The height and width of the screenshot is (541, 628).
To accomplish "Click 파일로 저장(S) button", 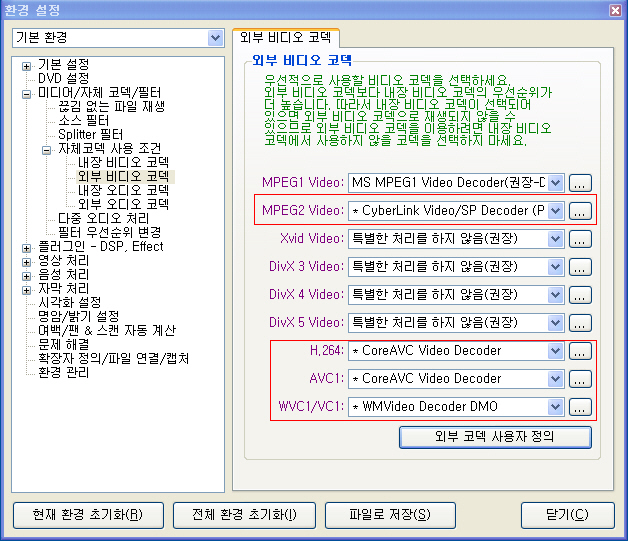I will [390, 515].
